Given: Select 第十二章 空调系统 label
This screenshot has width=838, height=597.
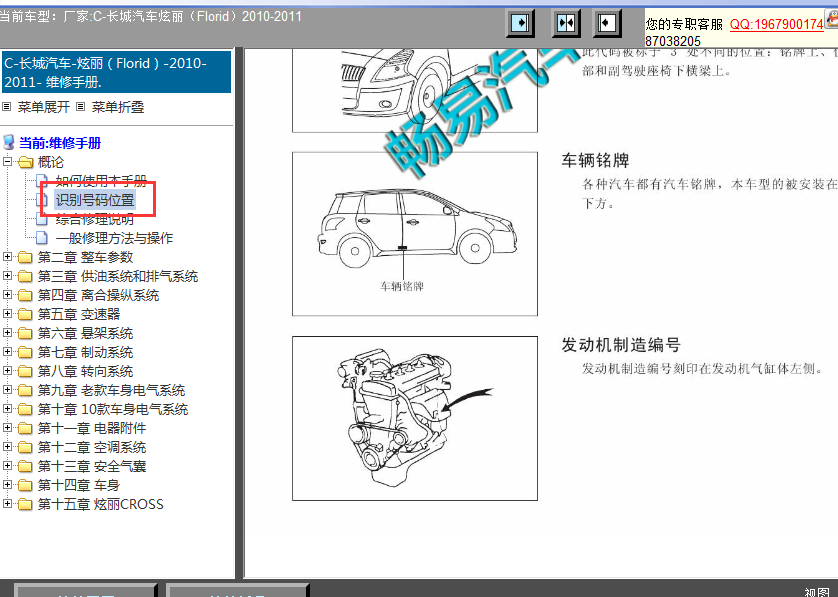Looking at the screenshot, I should pos(92,447).
